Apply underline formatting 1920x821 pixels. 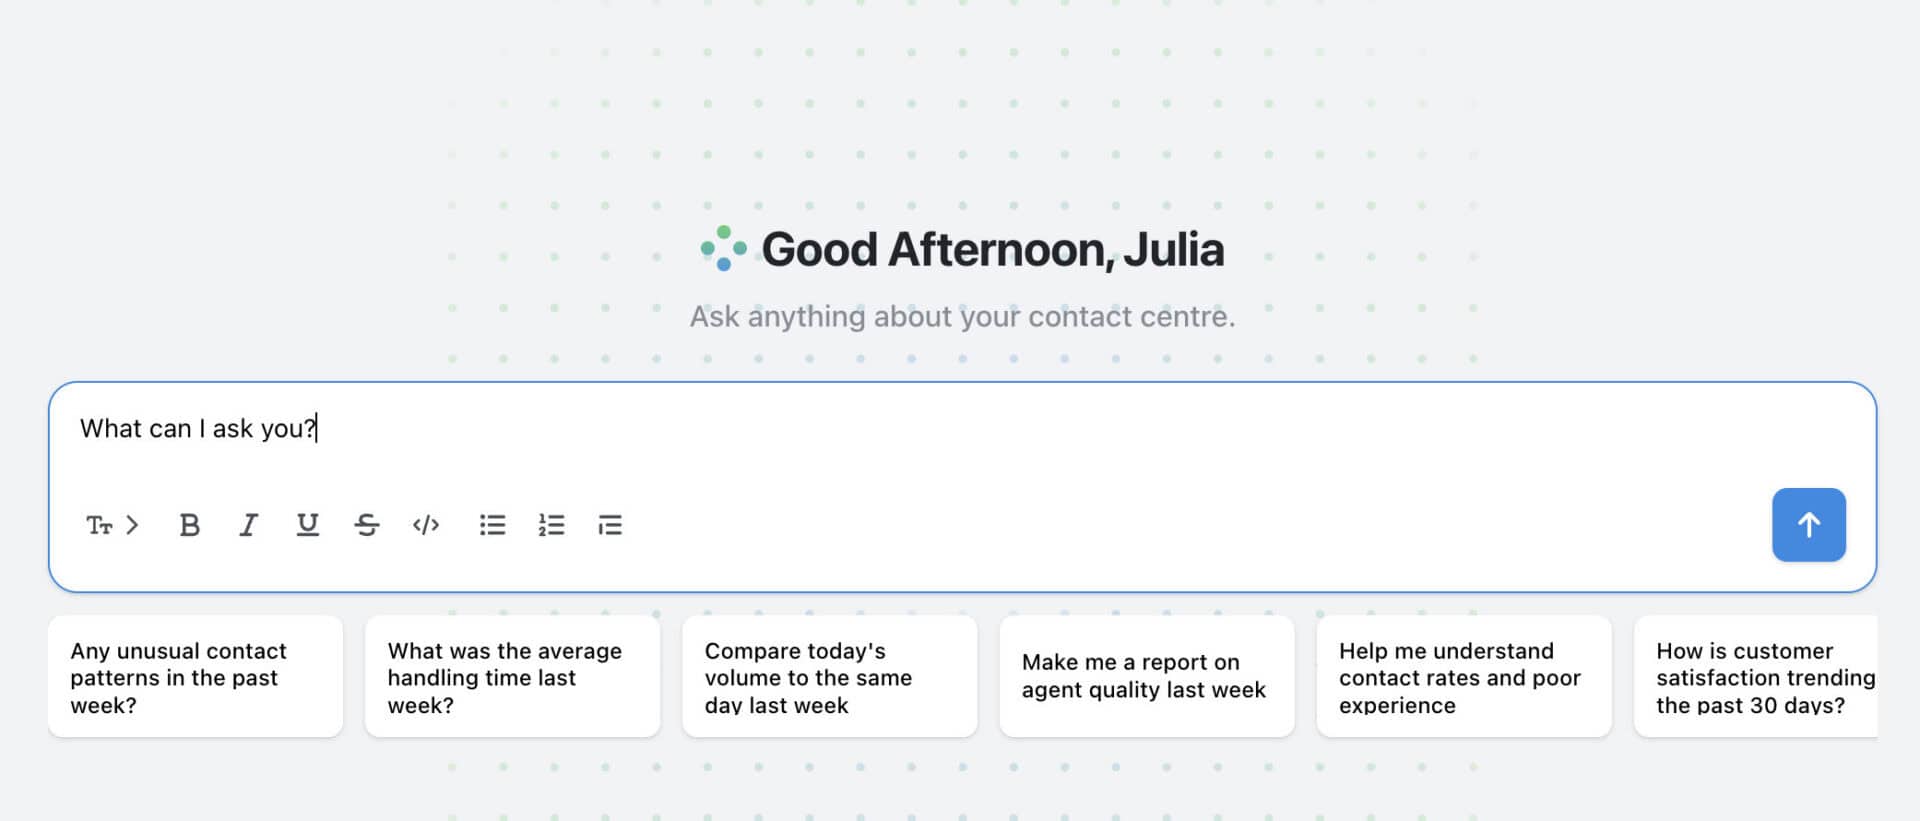pos(307,525)
